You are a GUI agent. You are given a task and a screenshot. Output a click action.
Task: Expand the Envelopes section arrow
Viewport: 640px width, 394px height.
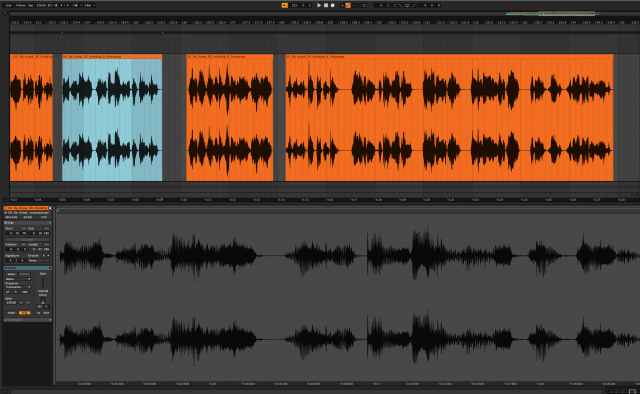[50, 320]
